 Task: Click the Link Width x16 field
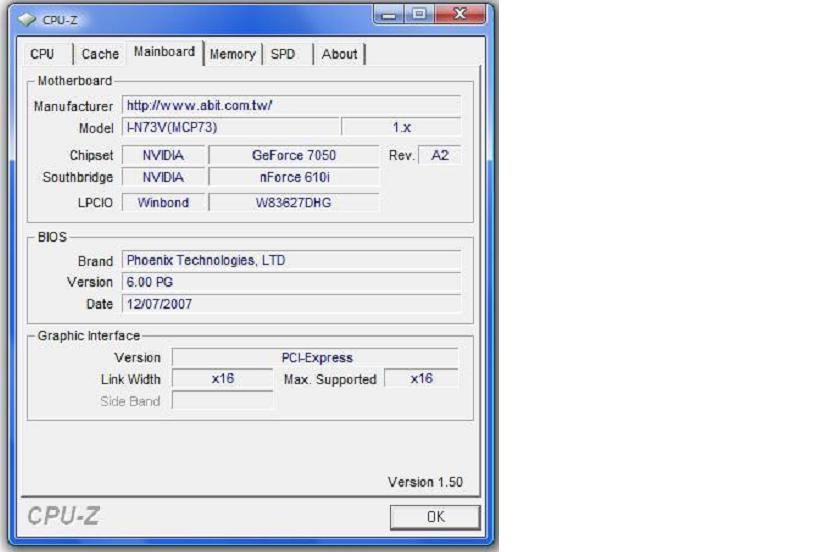coord(222,378)
